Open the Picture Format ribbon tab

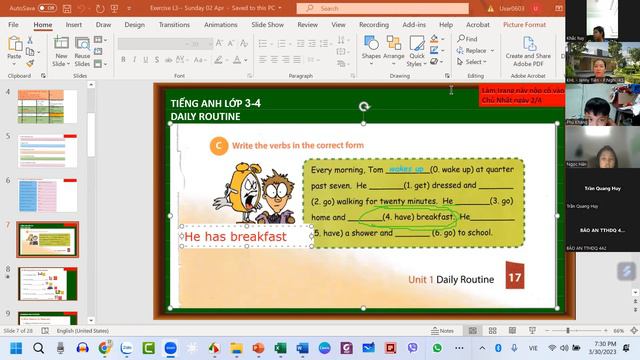(x=524, y=24)
